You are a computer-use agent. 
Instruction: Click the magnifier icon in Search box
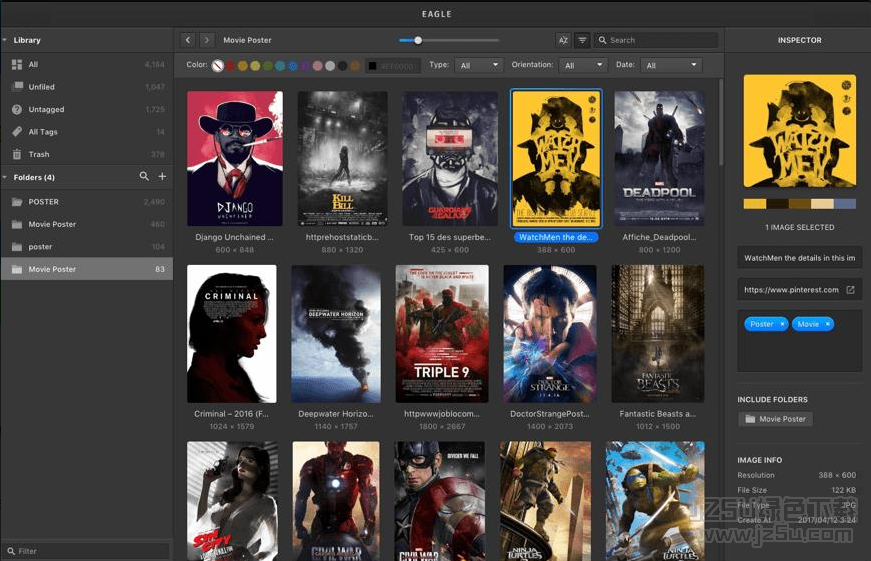602,40
